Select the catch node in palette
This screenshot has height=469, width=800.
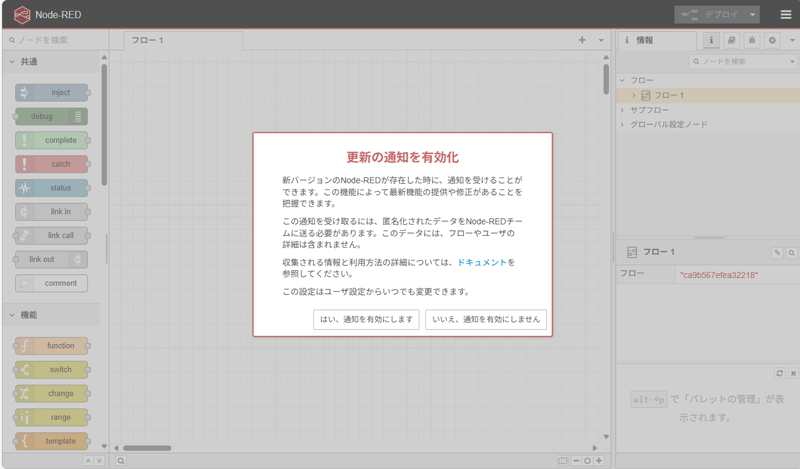tap(52, 164)
